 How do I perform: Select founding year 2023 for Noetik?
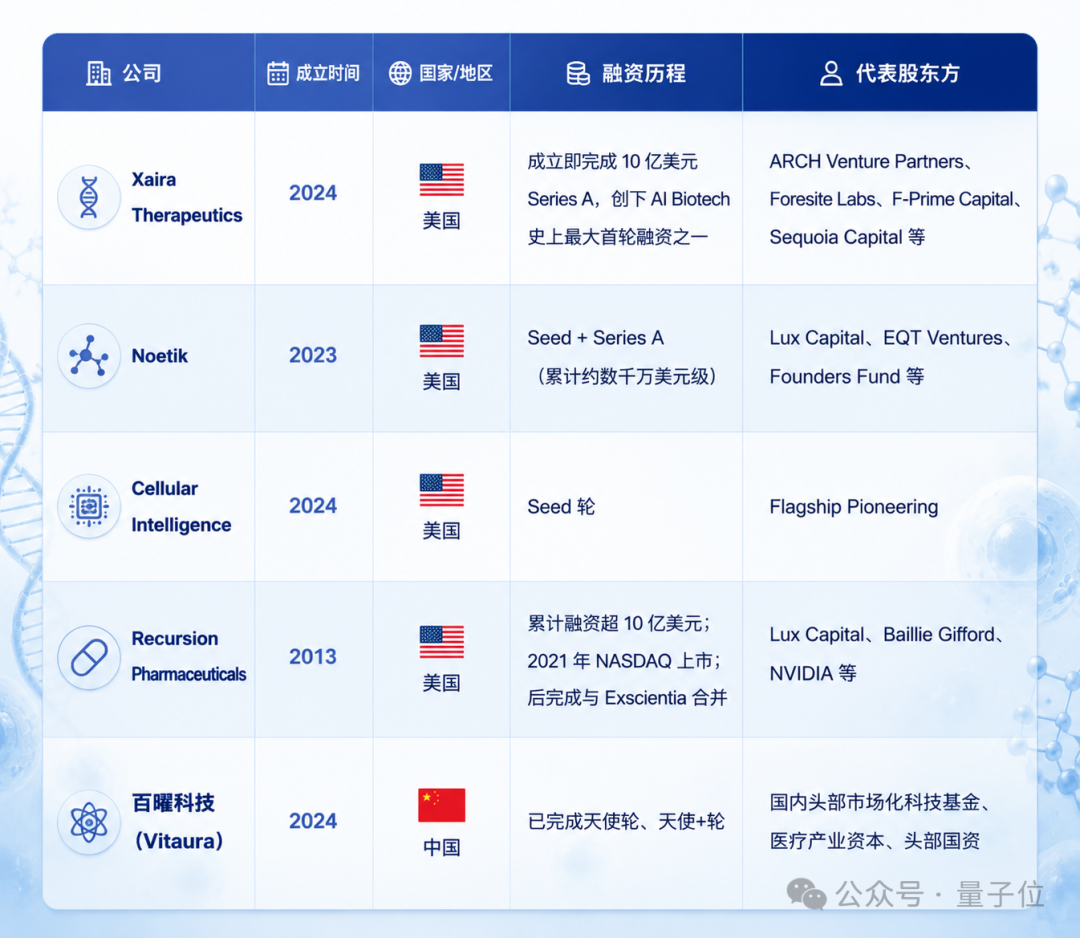tap(313, 355)
